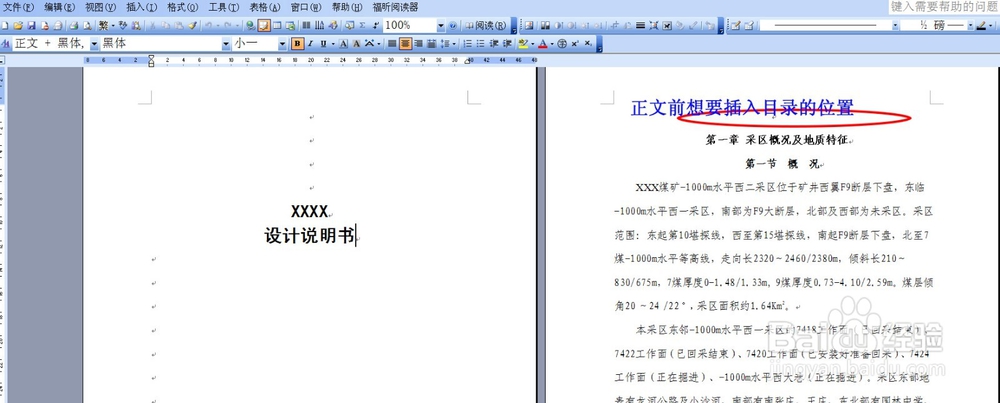Screen dimensions: 1000x403
Task: Open the border line style dropdown
Action: [x=895, y=26]
